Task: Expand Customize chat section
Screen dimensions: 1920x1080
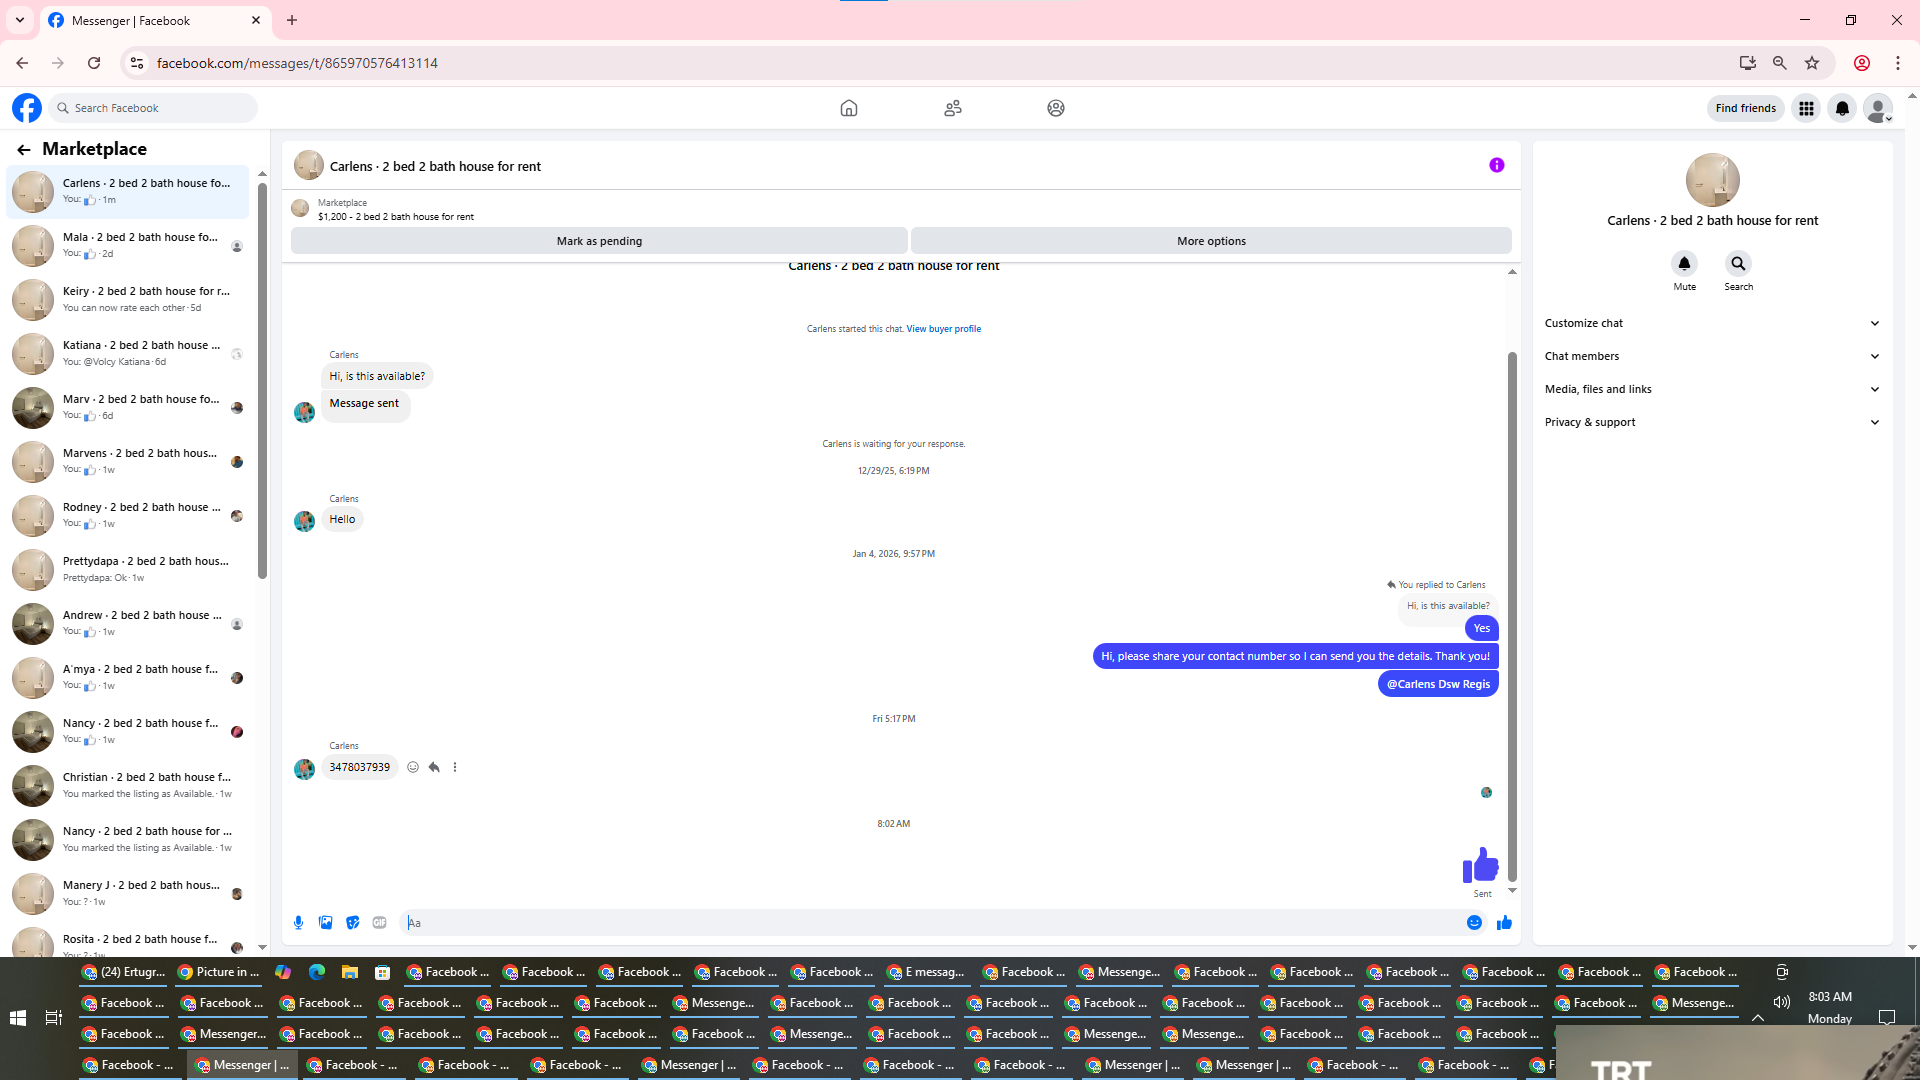Action: click(x=1711, y=323)
